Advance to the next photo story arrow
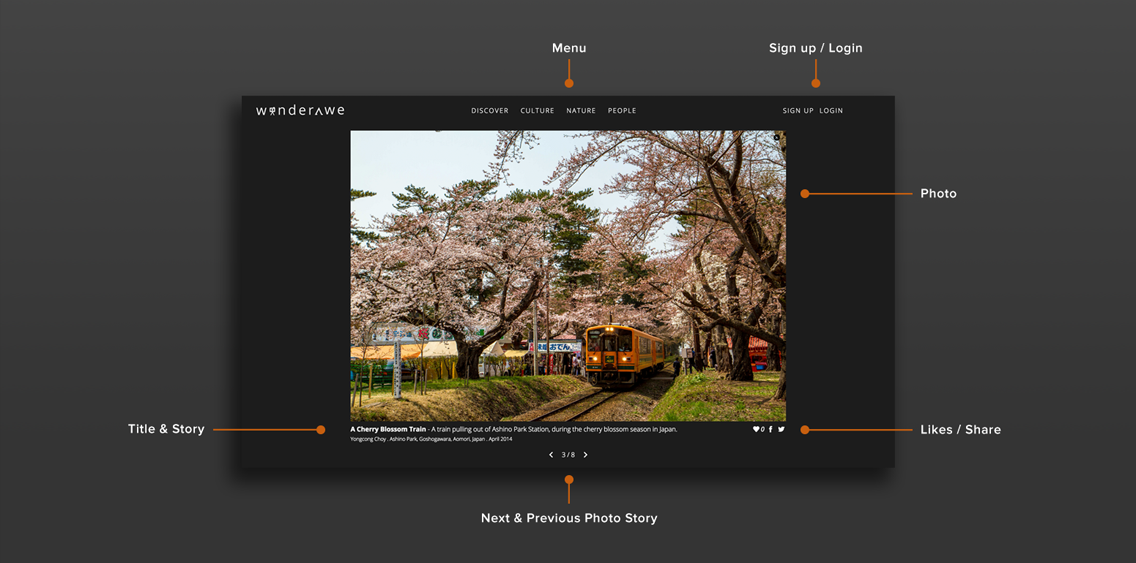1136x563 pixels. click(x=585, y=455)
